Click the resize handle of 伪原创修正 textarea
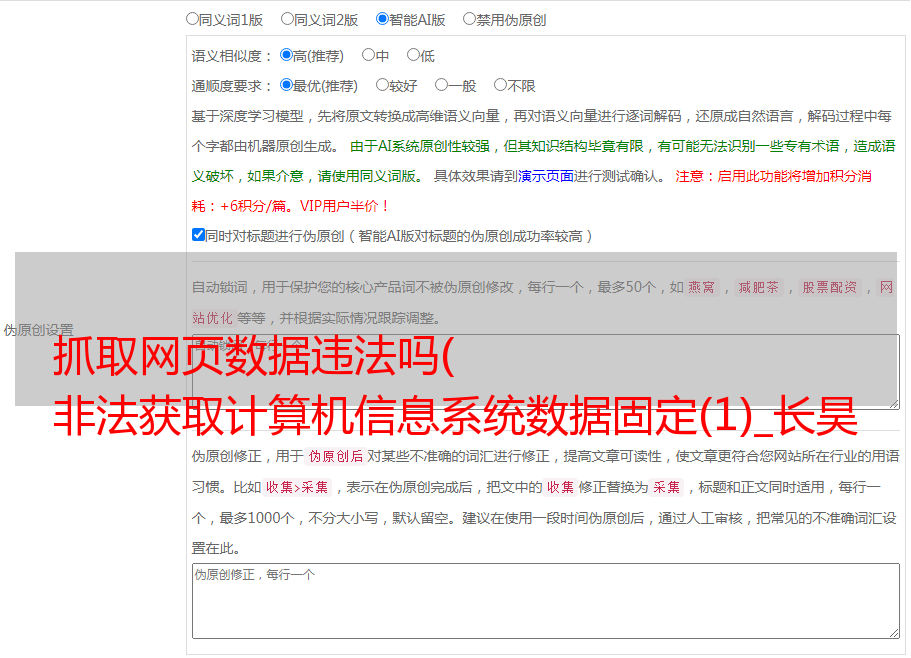This screenshot has height=658, width=911. pyautogui.click(x=894, y=634)
